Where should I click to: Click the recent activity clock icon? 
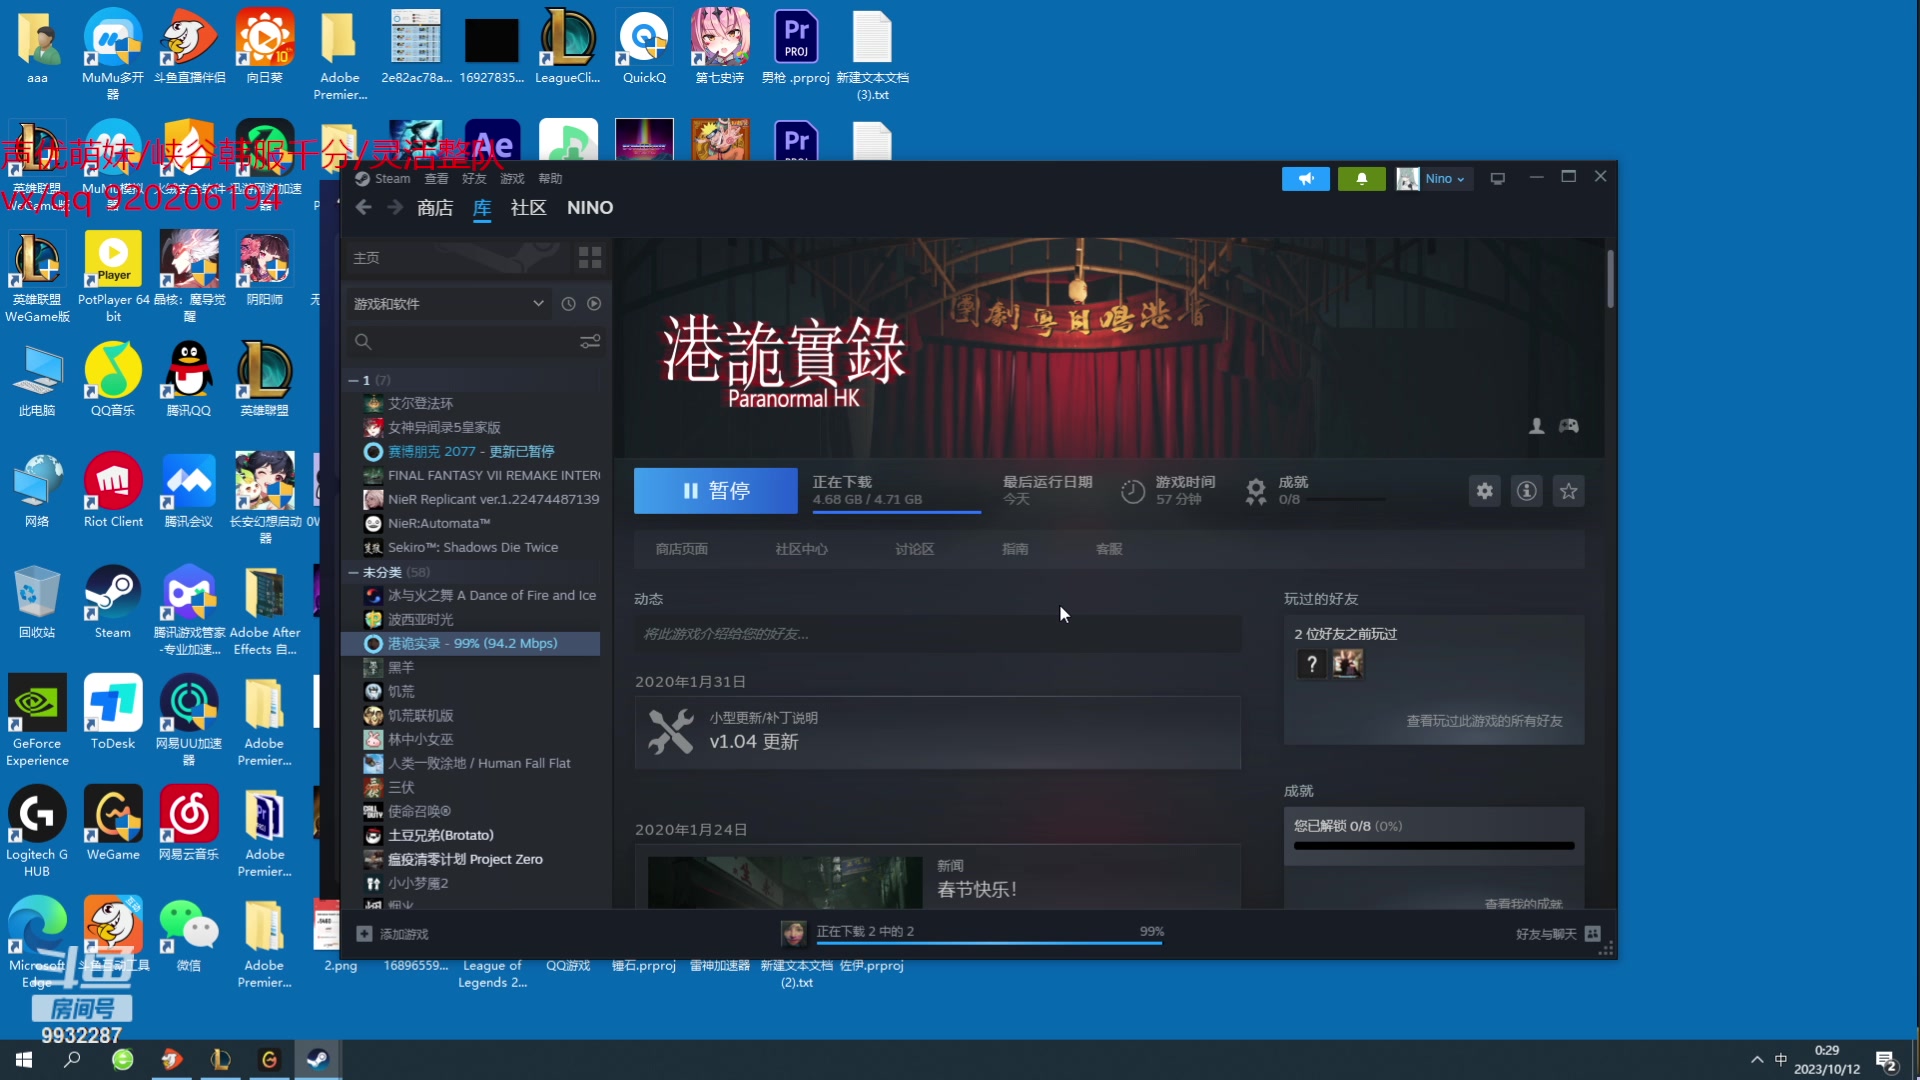(x=568, y=304)
